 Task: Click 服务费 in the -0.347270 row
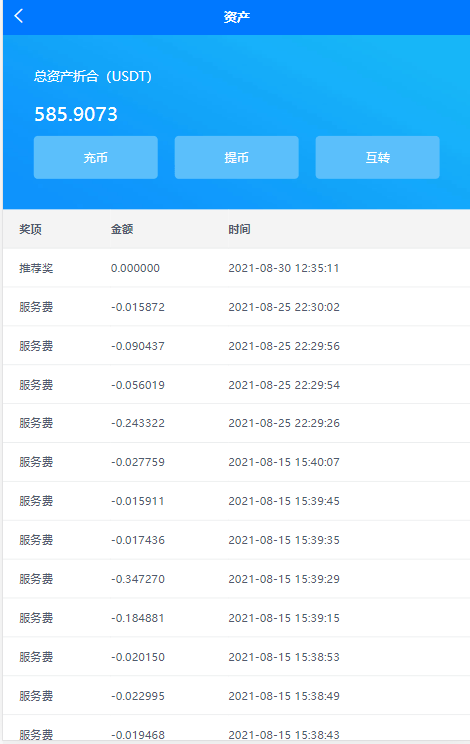pos(36,579)
